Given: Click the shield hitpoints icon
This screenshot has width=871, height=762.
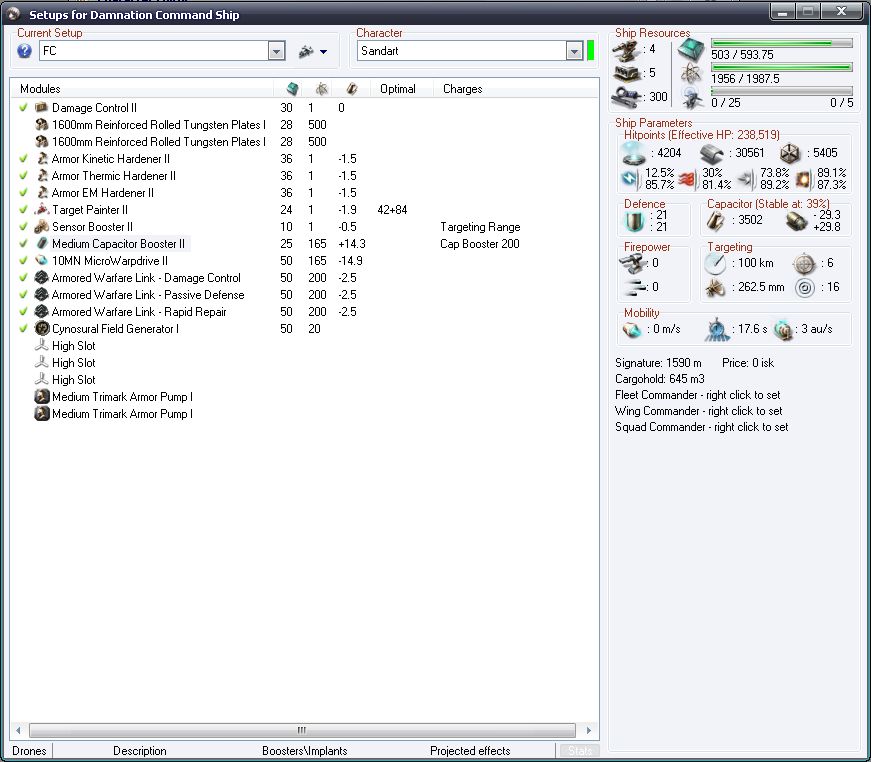Looking at the screenshot, I should pyautogui.click(x=633, y=153).
